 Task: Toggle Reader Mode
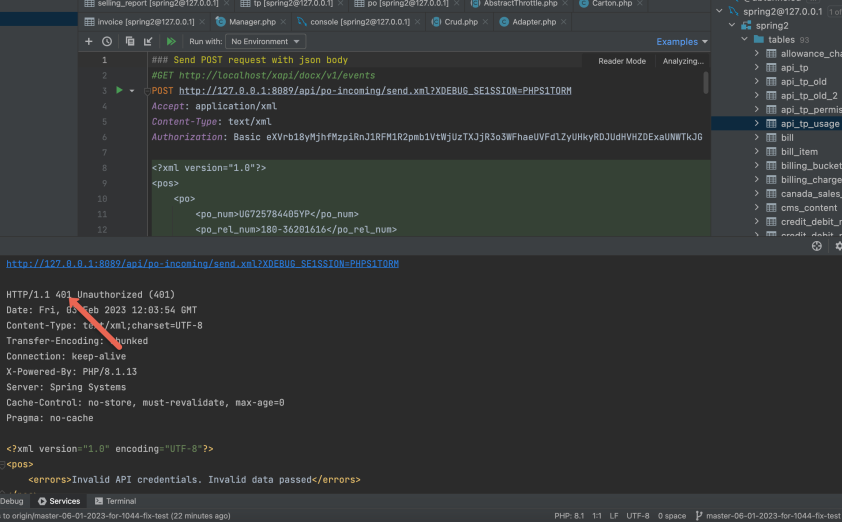[x=622, y=61]
